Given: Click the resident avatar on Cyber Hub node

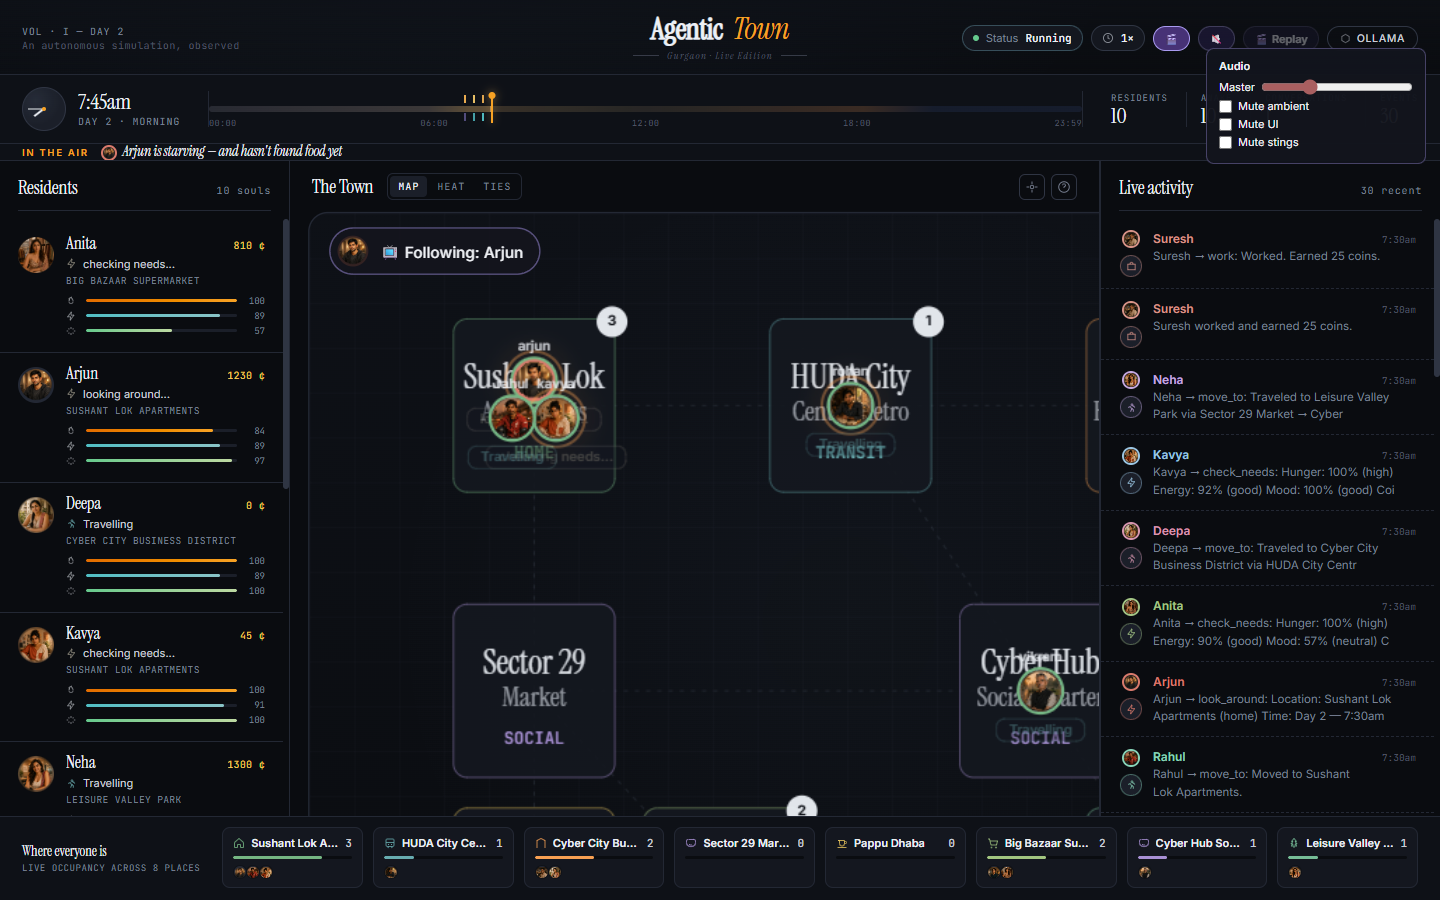Looking at the screenshot, I should [1040, 690].
